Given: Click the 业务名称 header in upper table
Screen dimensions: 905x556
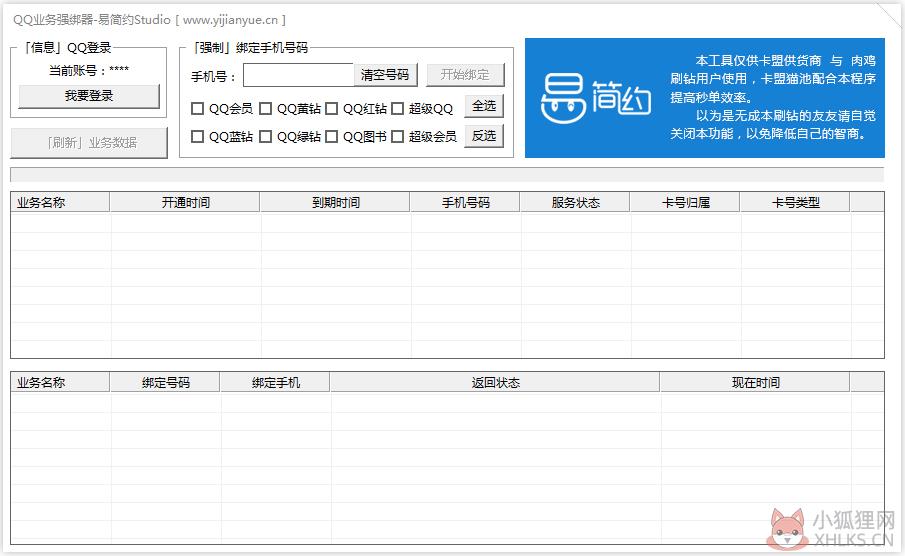Looking at the screenshot, I should (60, 203).
